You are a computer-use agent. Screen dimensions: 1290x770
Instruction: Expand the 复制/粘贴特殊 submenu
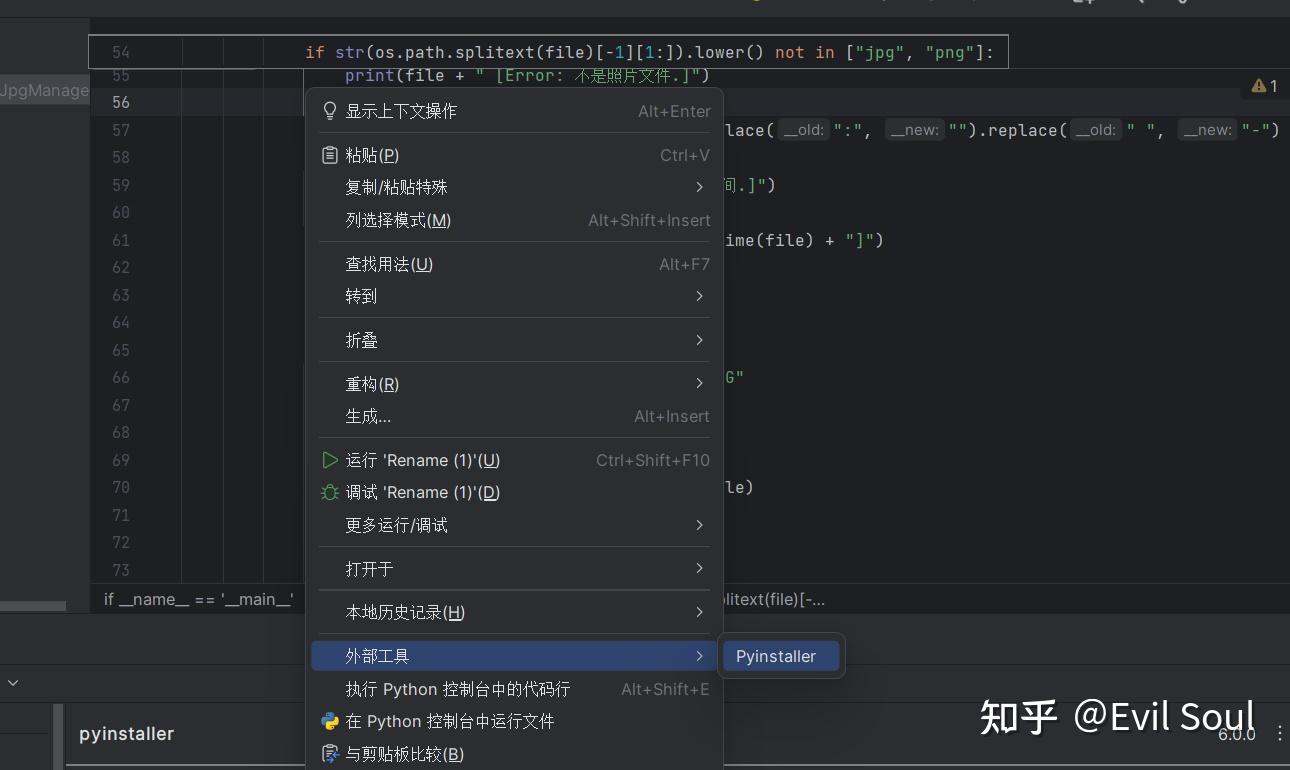699,187
